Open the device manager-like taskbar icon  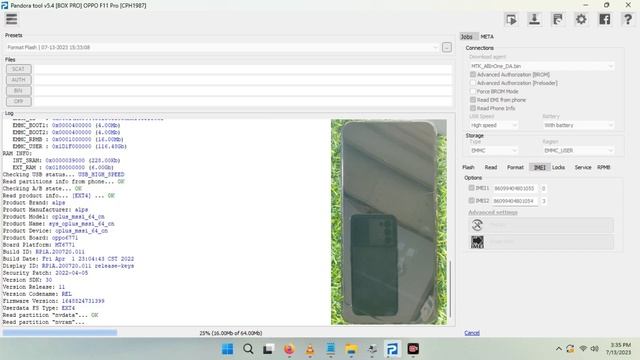[x=372, y=349]
